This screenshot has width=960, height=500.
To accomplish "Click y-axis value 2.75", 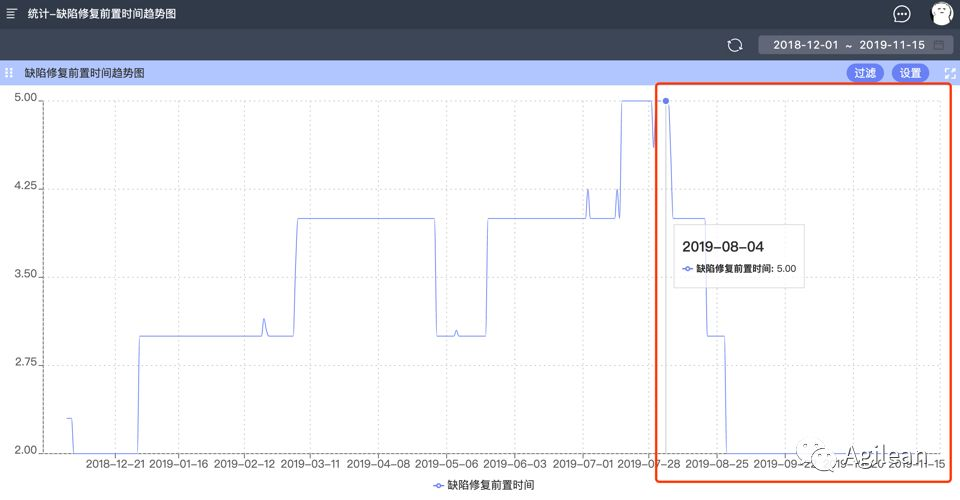I will coord(26,362).
